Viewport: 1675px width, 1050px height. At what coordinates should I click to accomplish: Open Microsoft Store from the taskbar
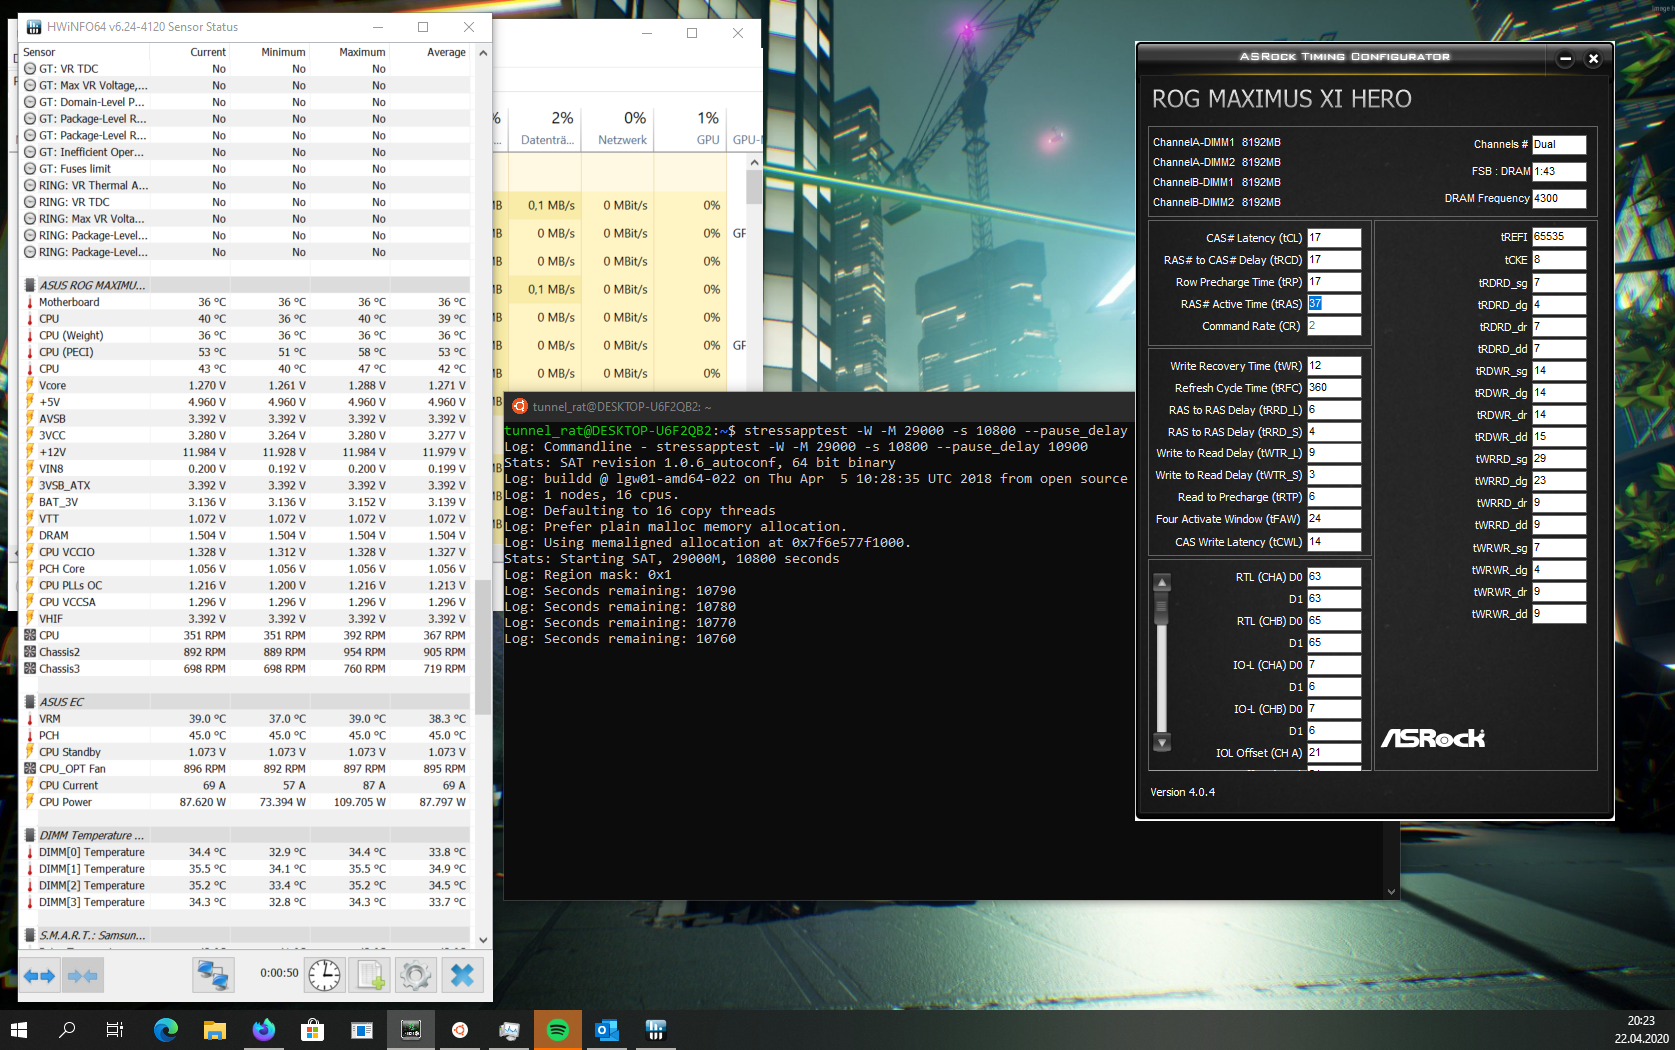click(x=313, y=1030)
